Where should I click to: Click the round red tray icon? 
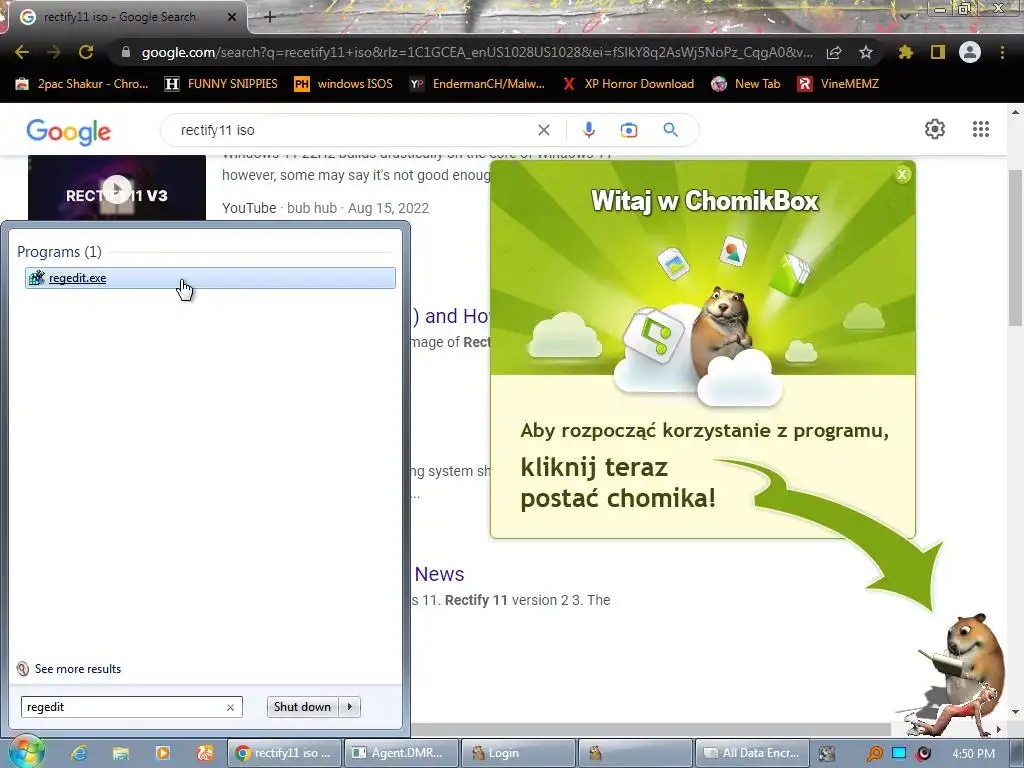pos(923,754)
